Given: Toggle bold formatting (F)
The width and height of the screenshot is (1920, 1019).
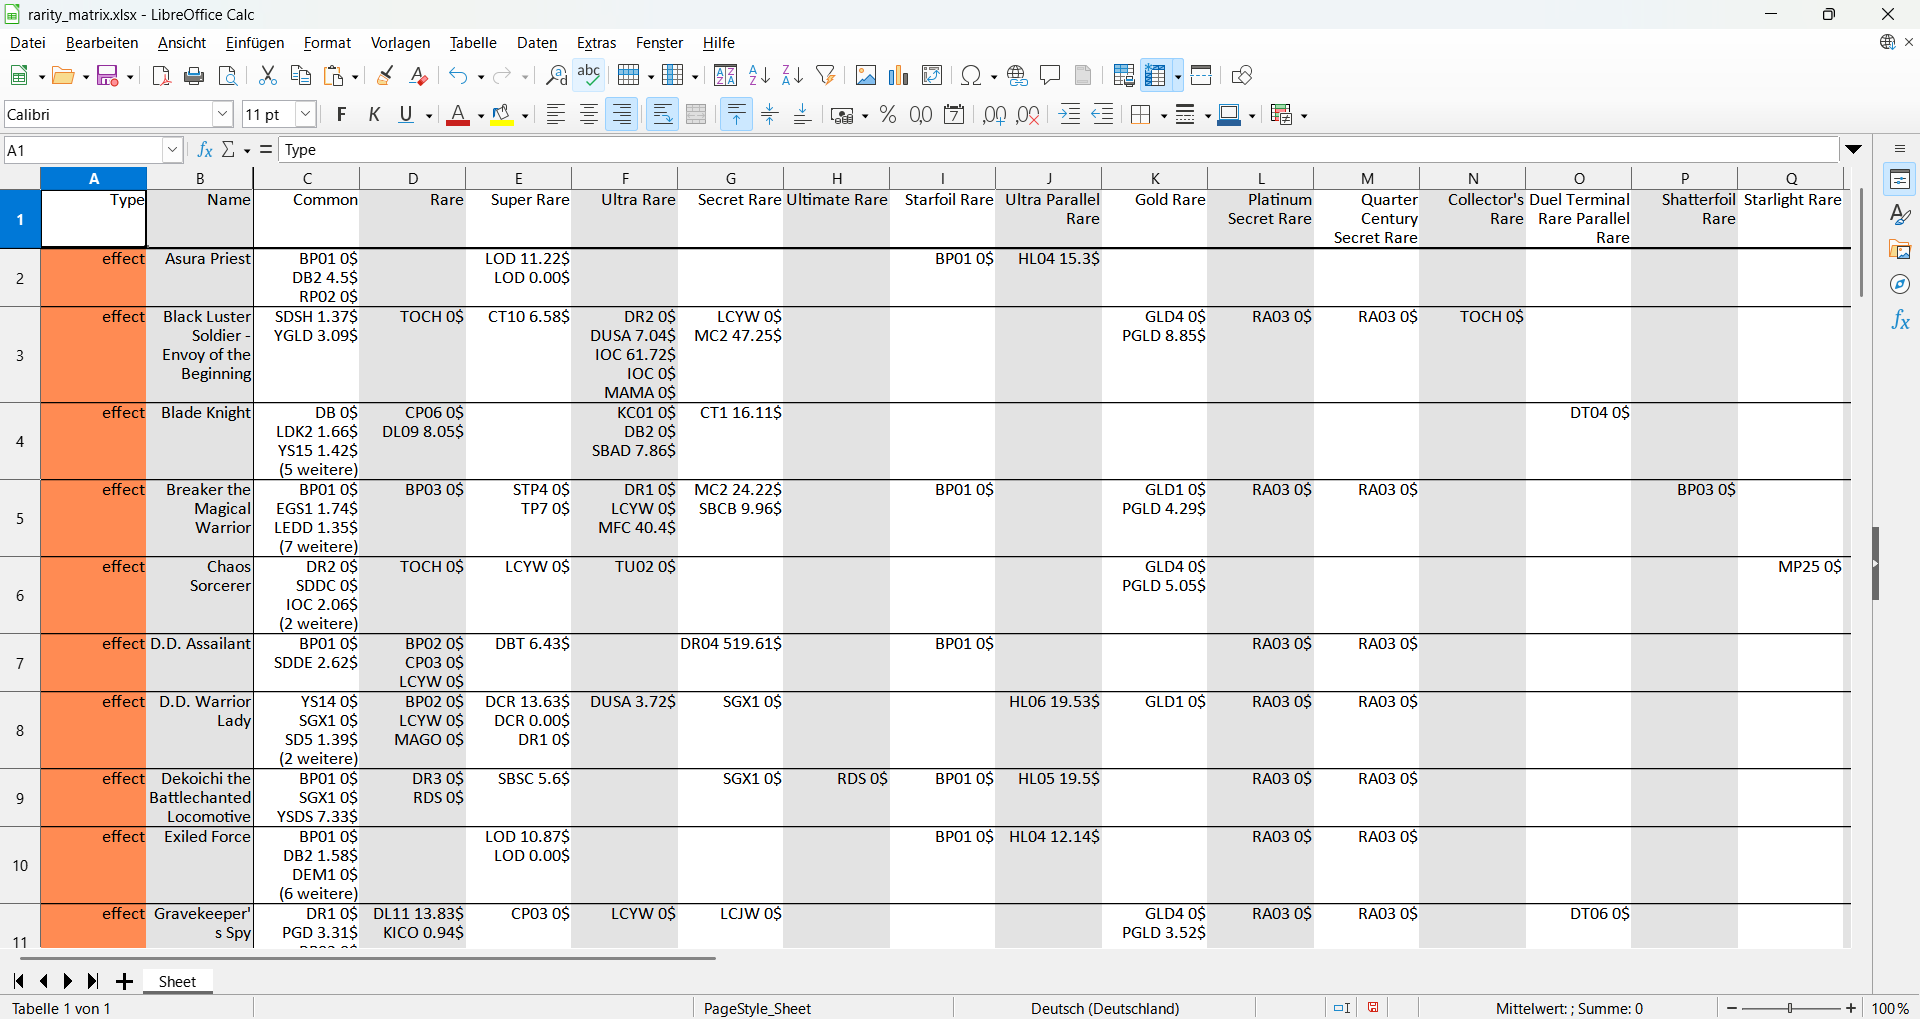Looking at the screenshot, I should pyautogui.click(x=341, y=115).
